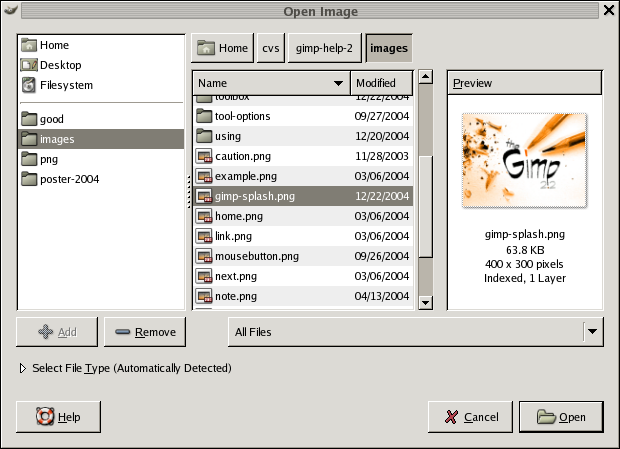
Task: Click the Filesystem drive icon
Action: (x=29, y=85)
